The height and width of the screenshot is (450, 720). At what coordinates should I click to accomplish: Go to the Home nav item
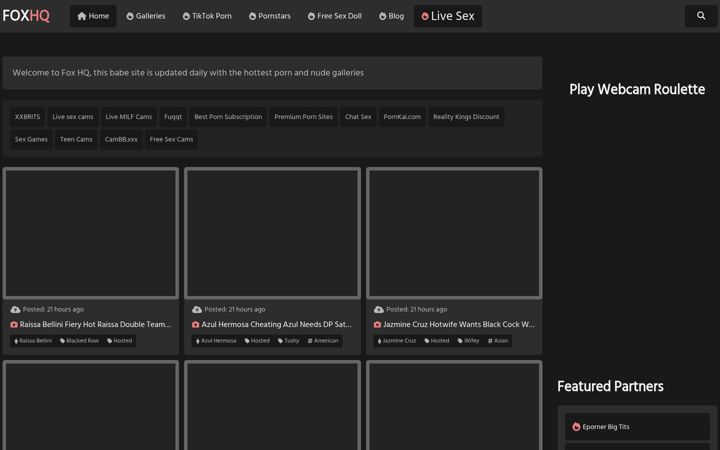(93, 16)
